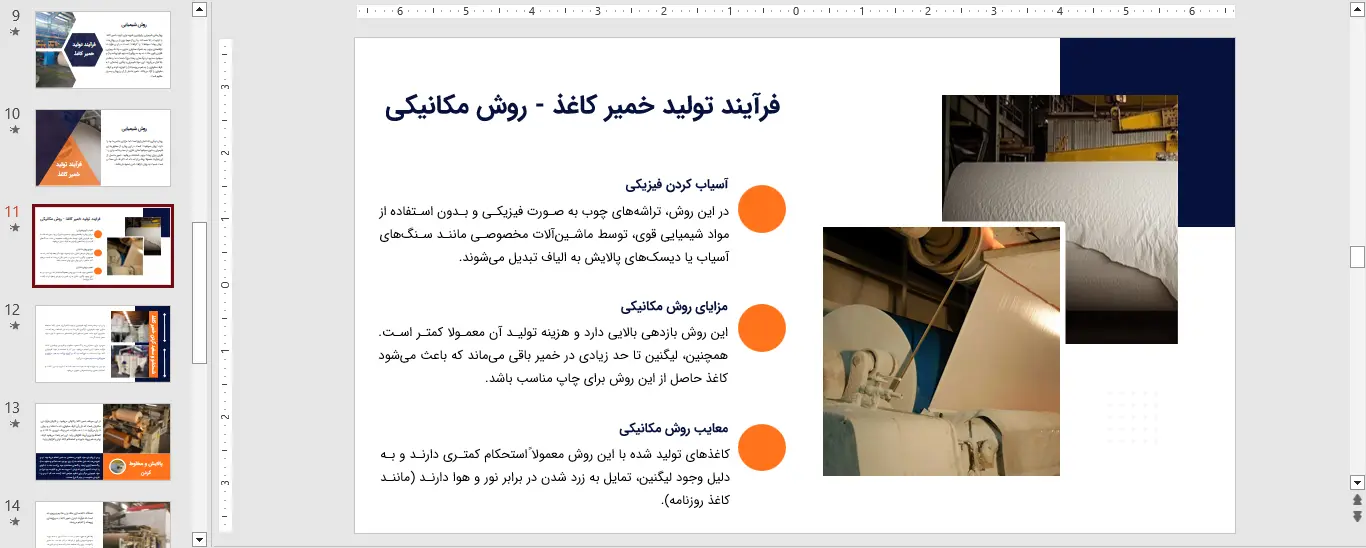Click the heading آسیاب کردن فیزیکی
The height and width of the screenshot is (548, 1366).
[x=677, y=184]
